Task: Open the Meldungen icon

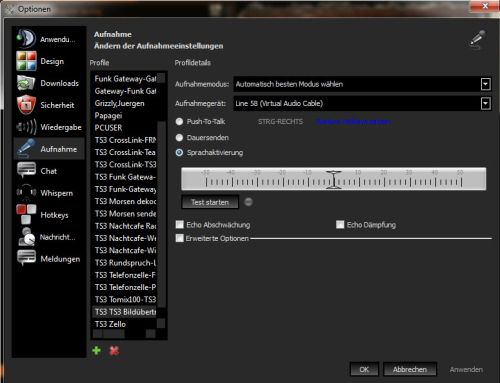Action: pyautogui.click(x=26, y=258)
